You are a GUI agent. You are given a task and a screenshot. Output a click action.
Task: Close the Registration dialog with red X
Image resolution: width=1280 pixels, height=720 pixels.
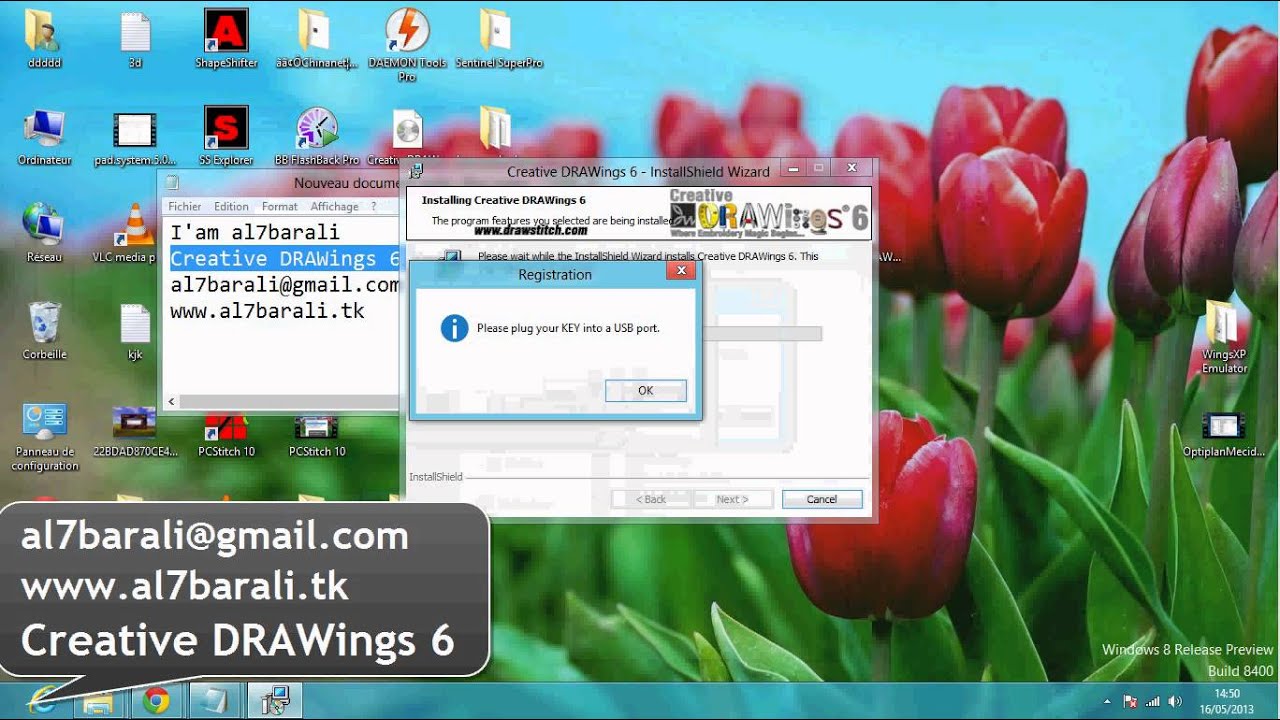(682, 271)
